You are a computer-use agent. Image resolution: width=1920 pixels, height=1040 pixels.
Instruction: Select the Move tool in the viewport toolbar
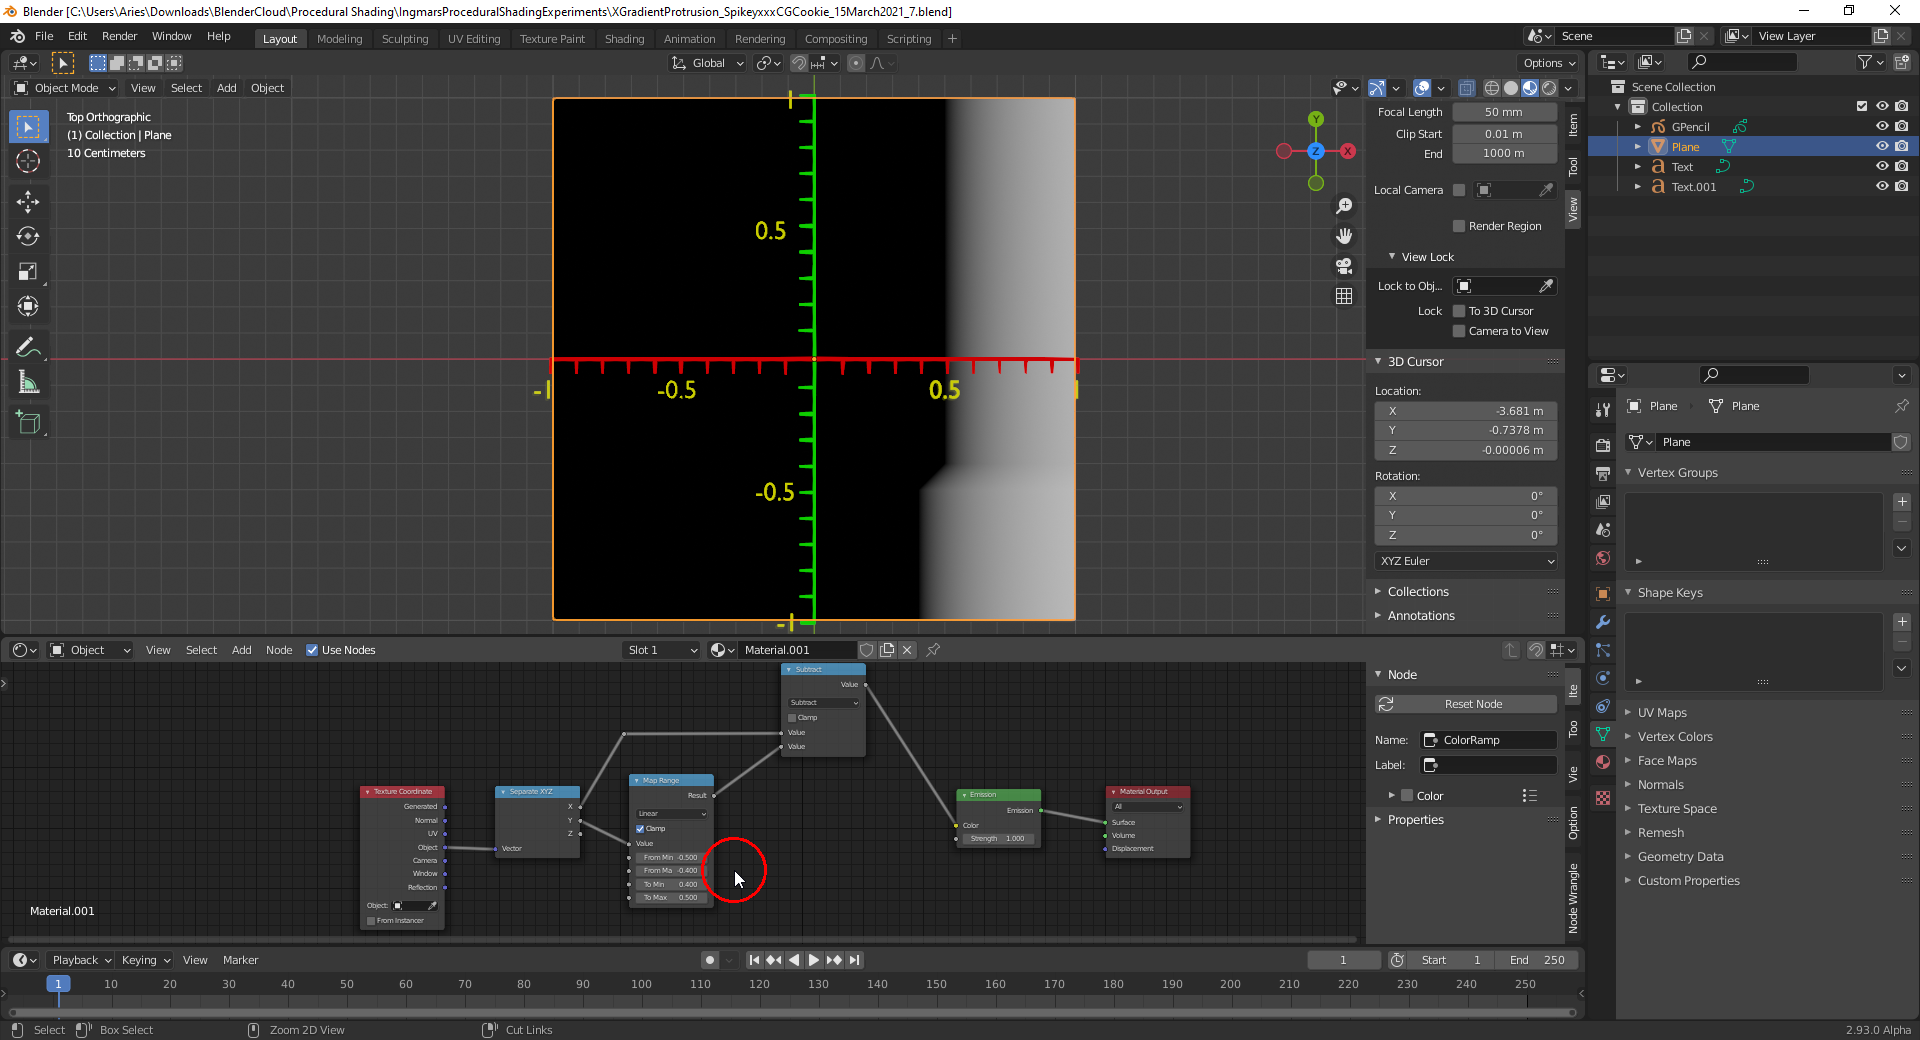[28, 202]
